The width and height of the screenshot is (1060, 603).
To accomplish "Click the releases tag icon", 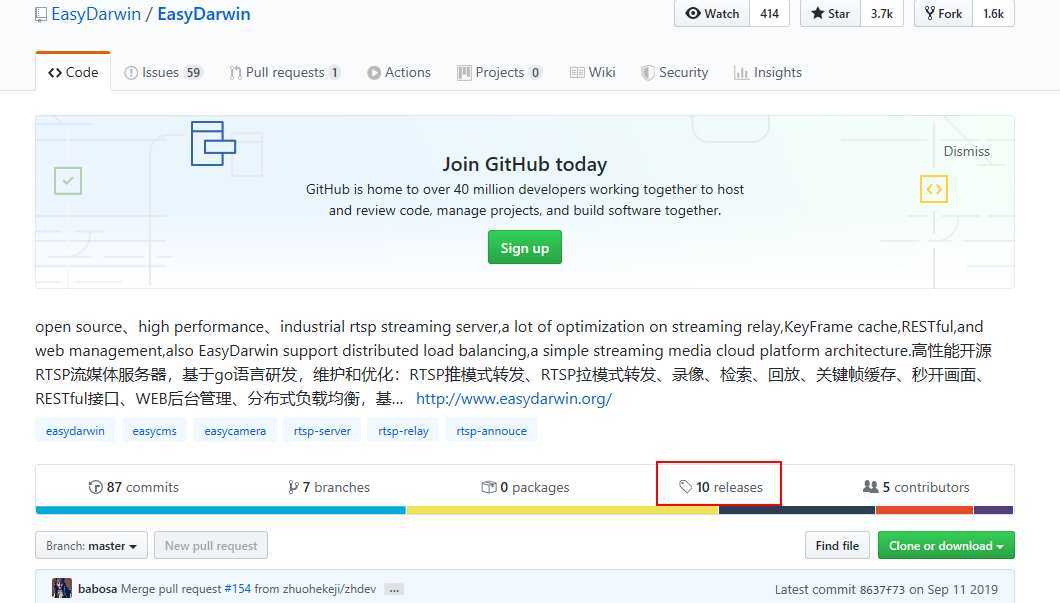I will coord(685,487).
